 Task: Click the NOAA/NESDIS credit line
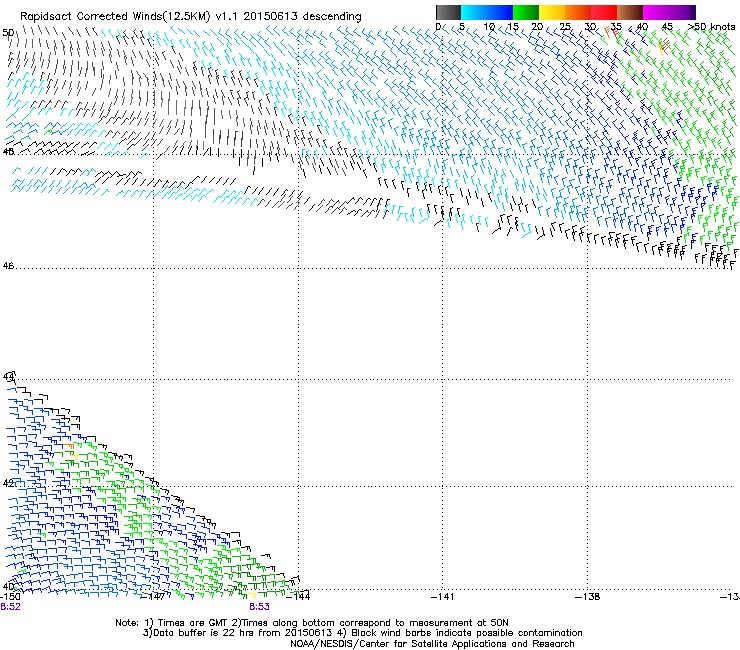pyautogui.click(x=432, y=644)
